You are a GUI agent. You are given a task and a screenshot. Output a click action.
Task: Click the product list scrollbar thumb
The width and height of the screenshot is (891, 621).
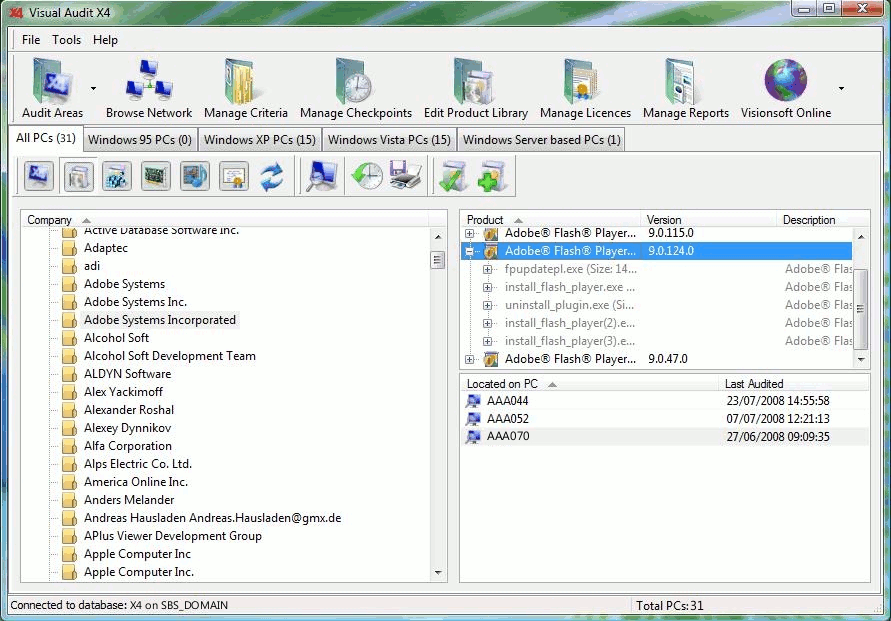[861, 309]
